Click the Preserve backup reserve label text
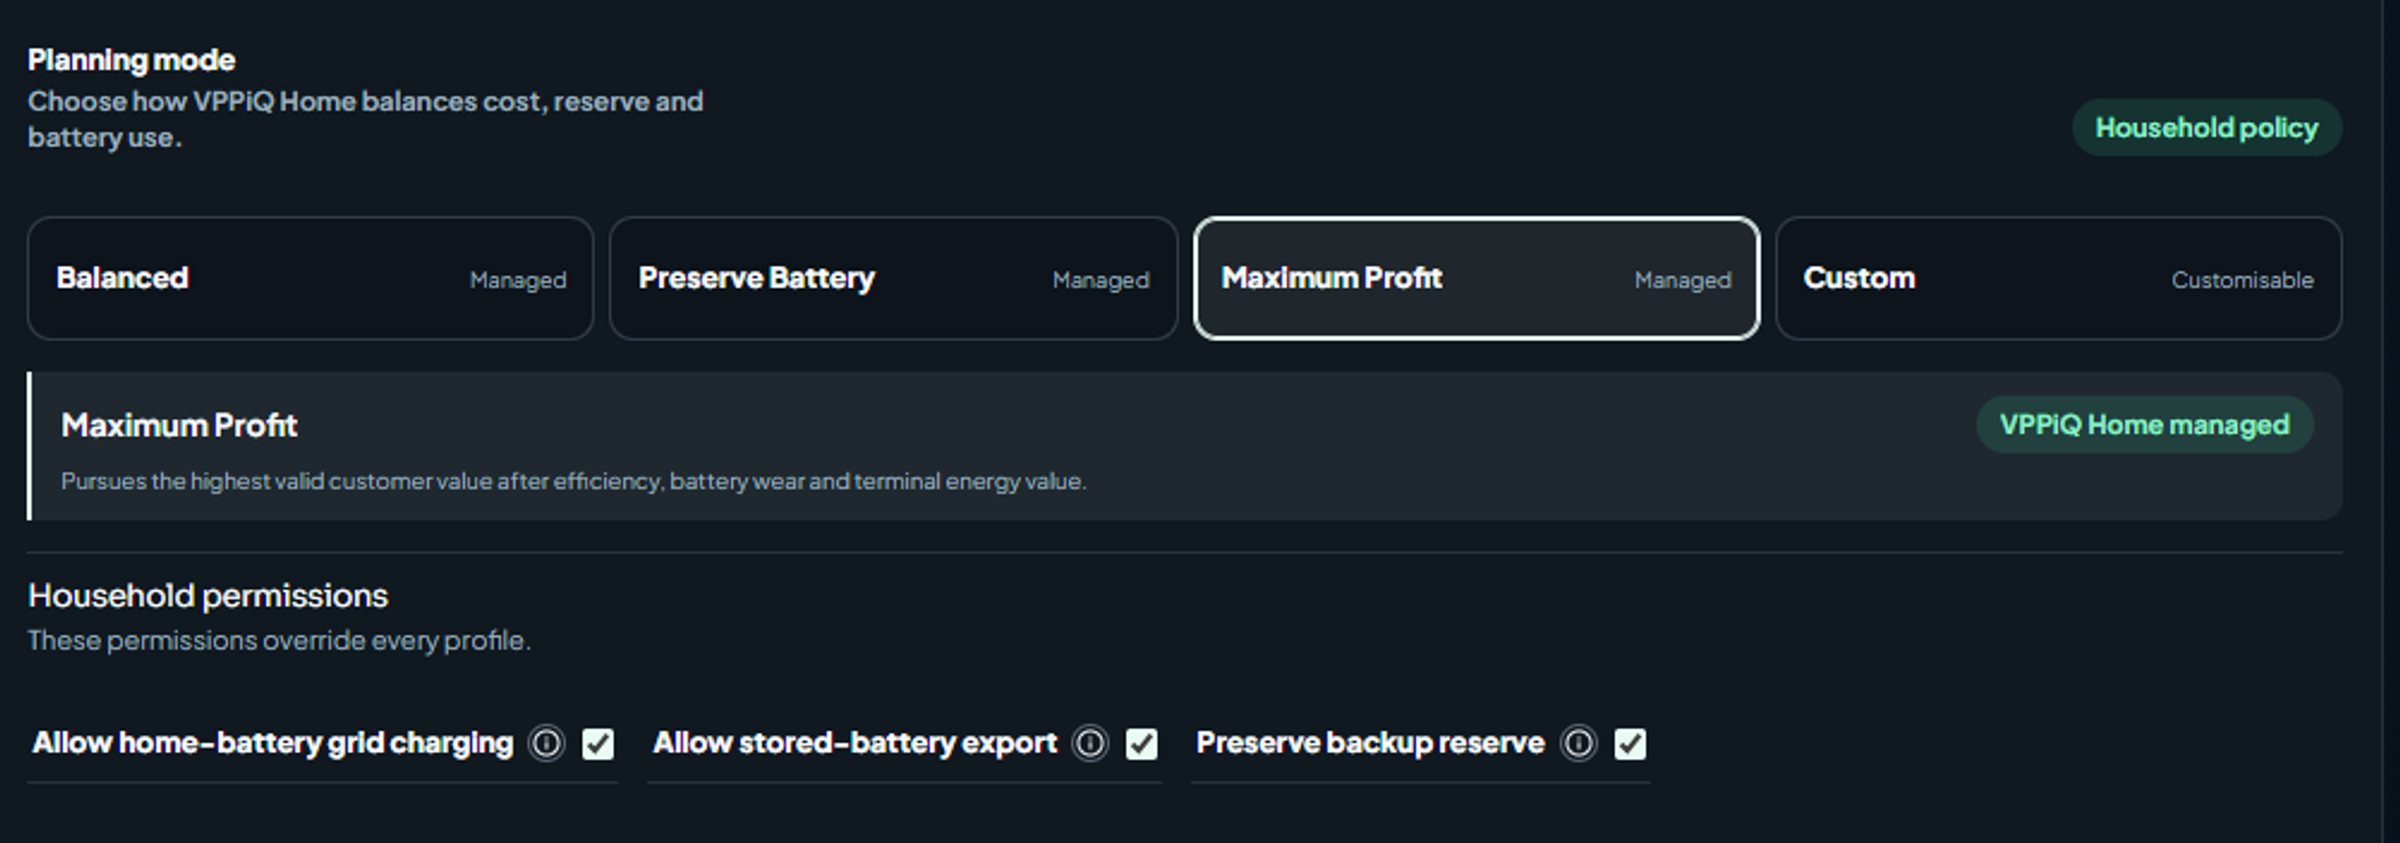2400x843 pixels. point(1369,743)
